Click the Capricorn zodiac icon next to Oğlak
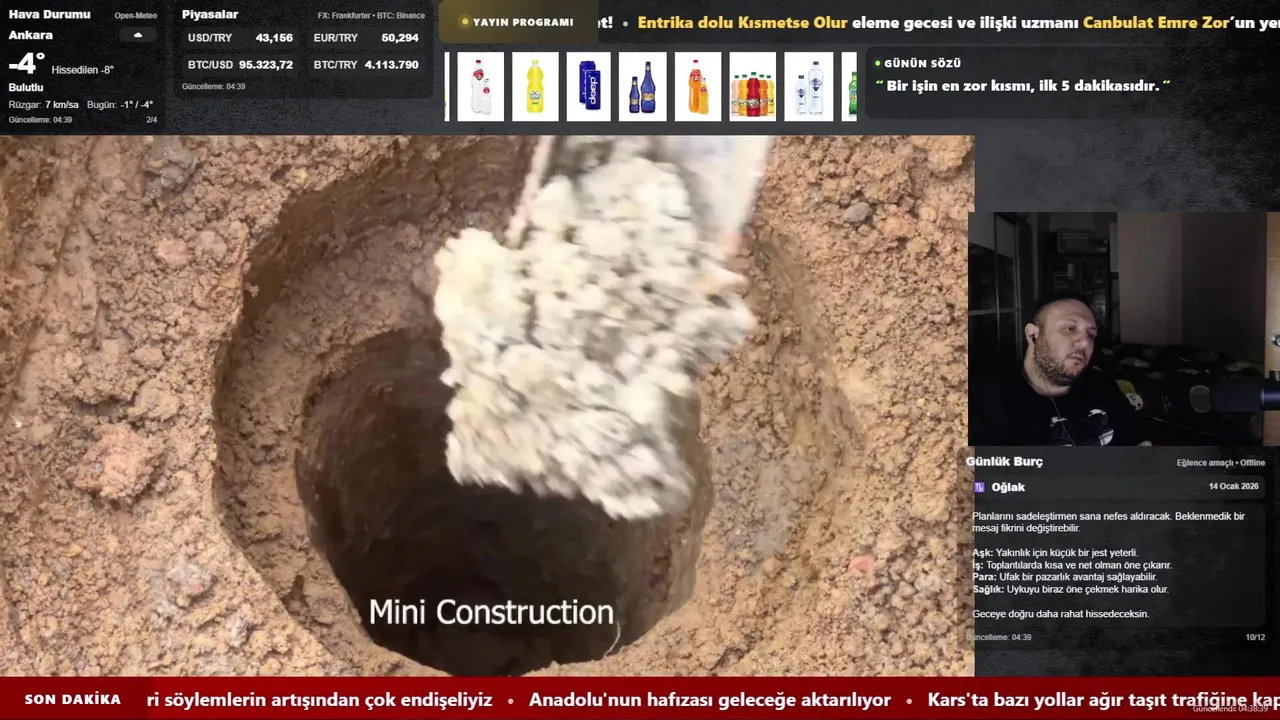The image size is (1280, 720). (979, 487)
